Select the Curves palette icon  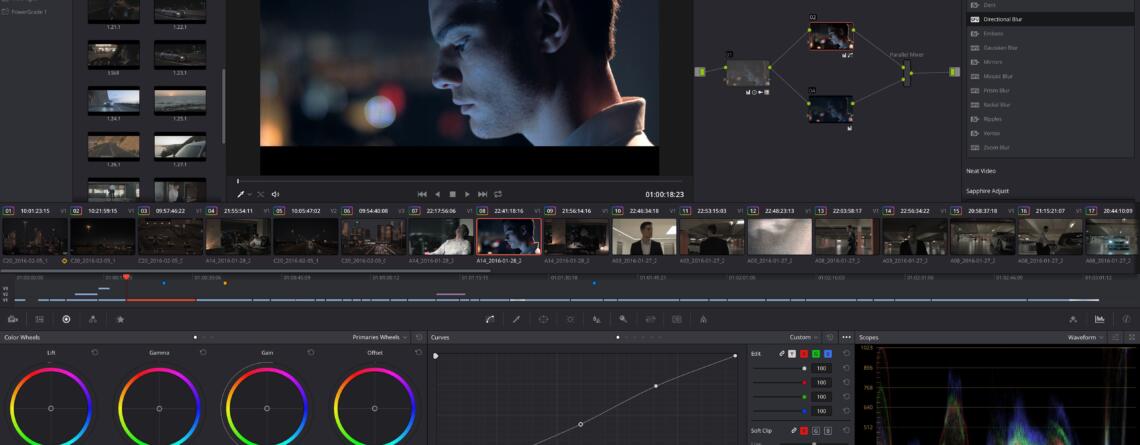[x=490, y=318]
